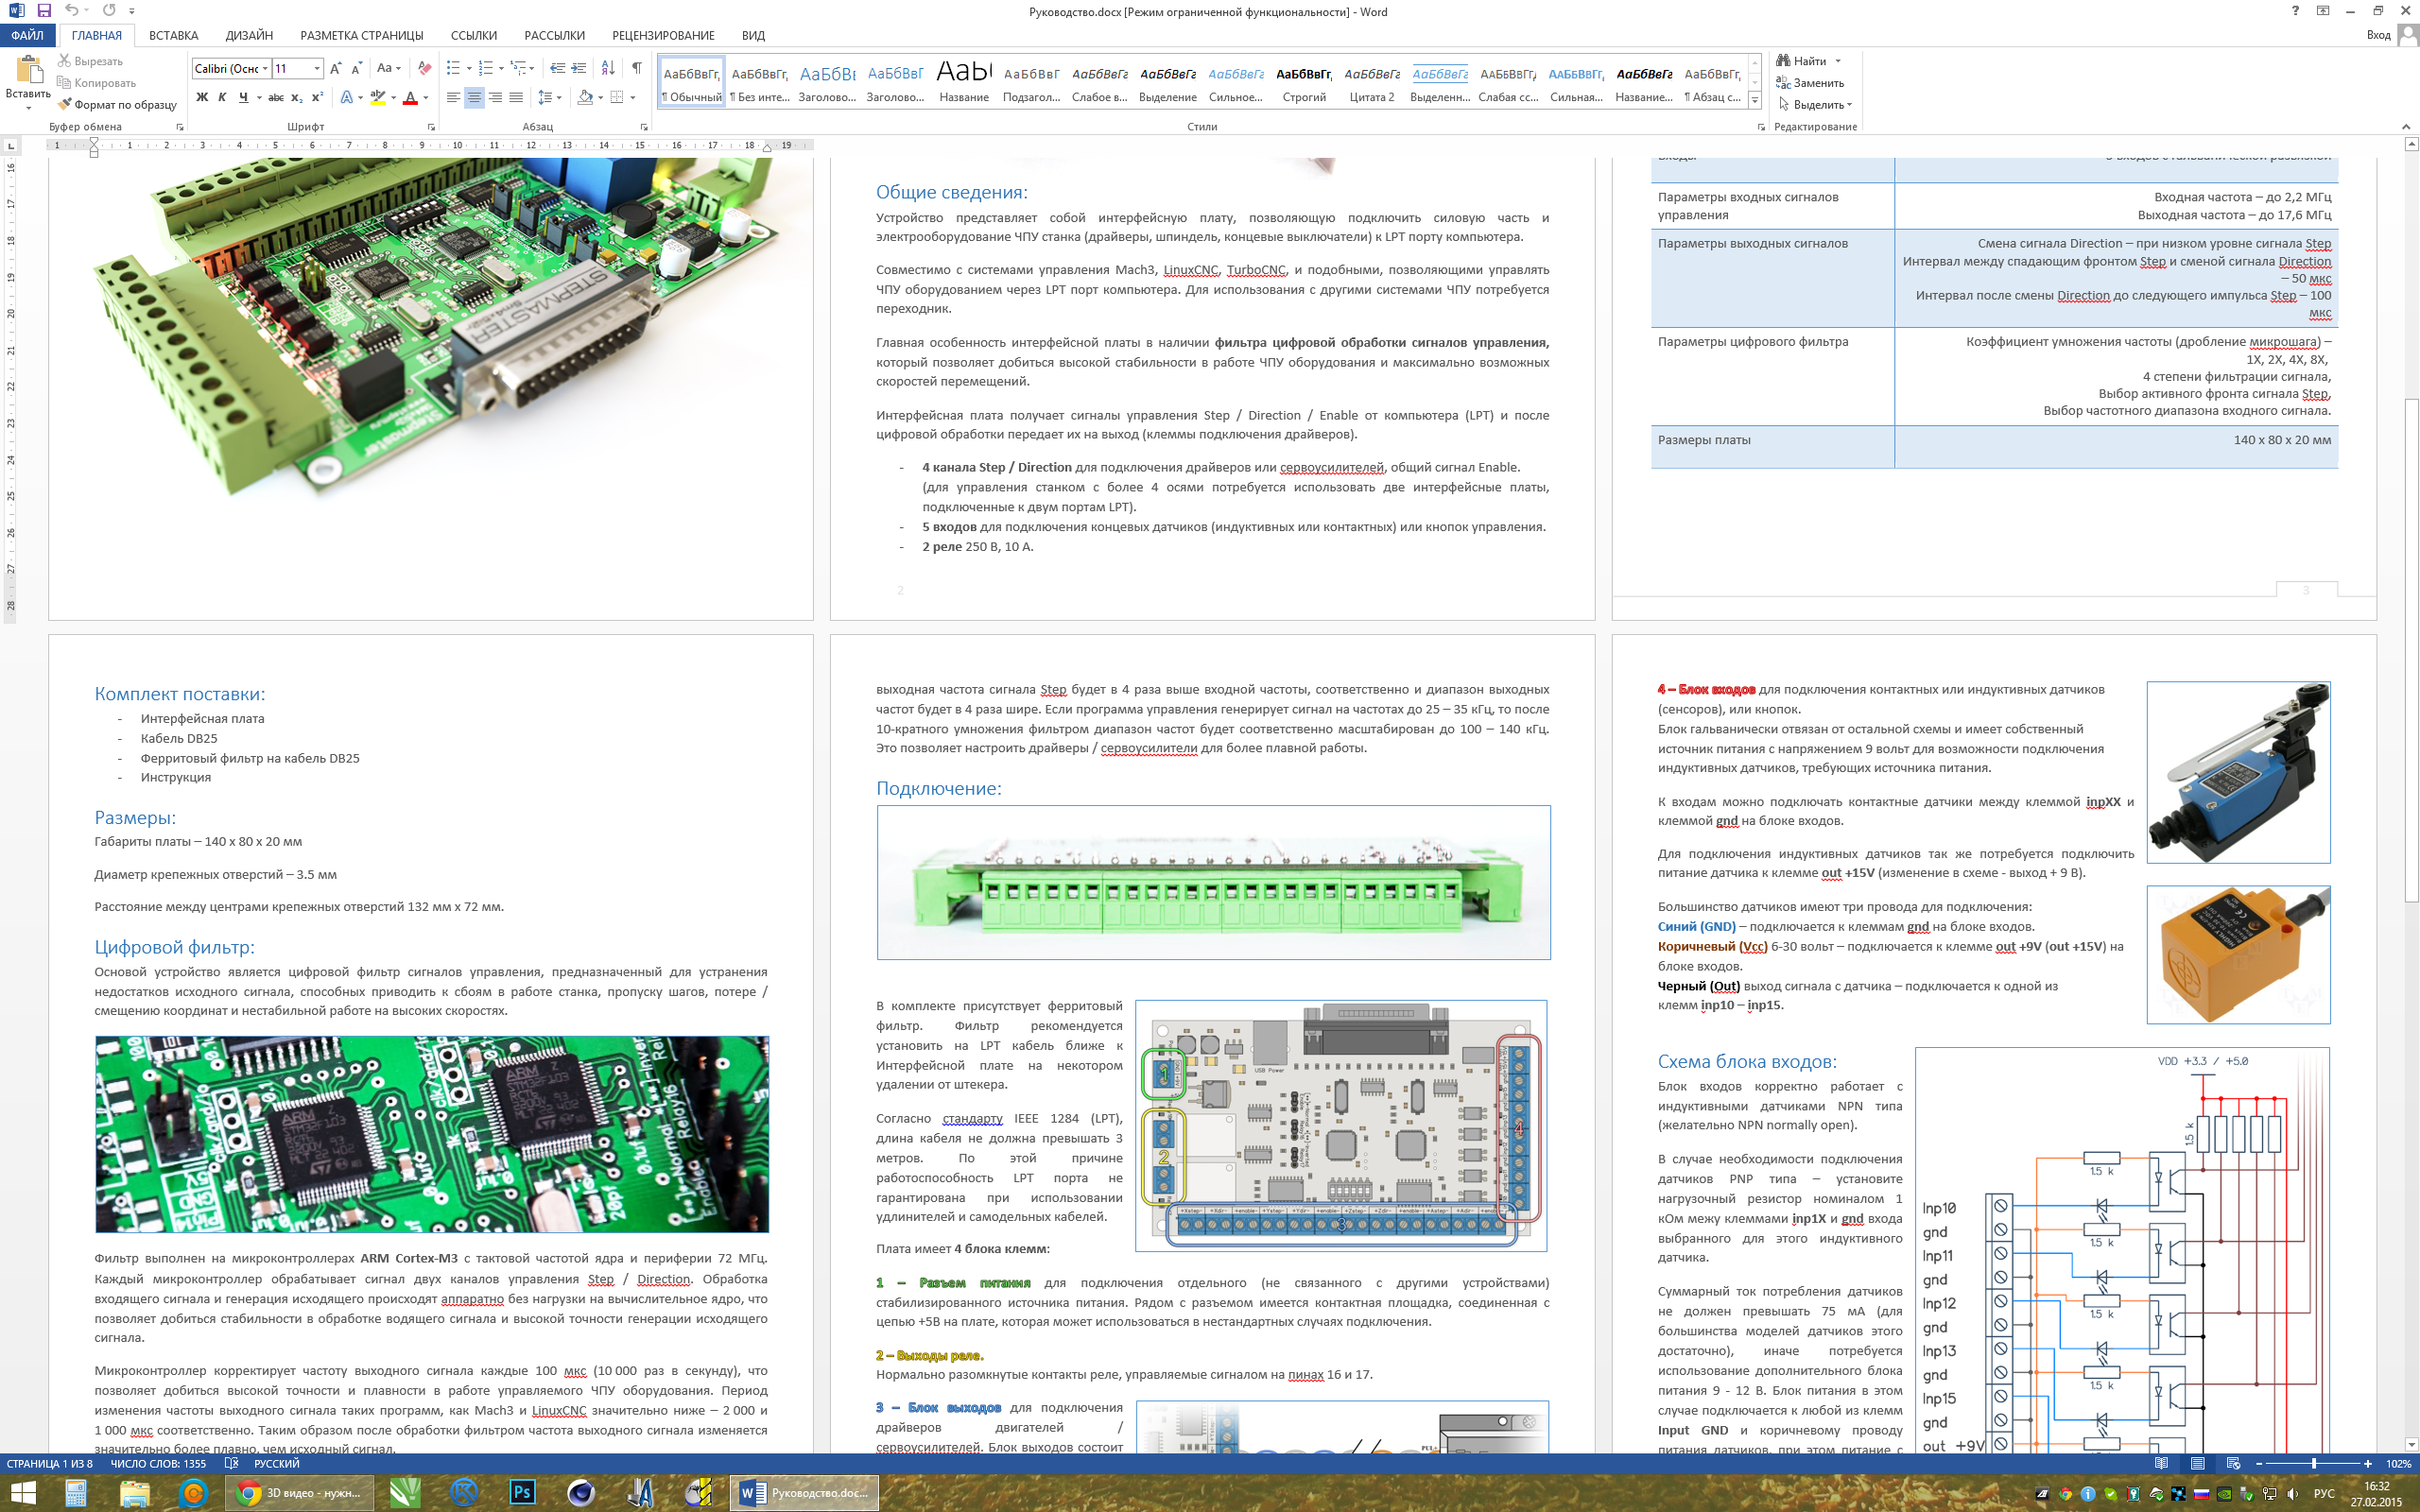Click the Justify text alignment icon
Viewport: 2420px width, 1512px height.
pyautogui.click(x=516, y=97)
